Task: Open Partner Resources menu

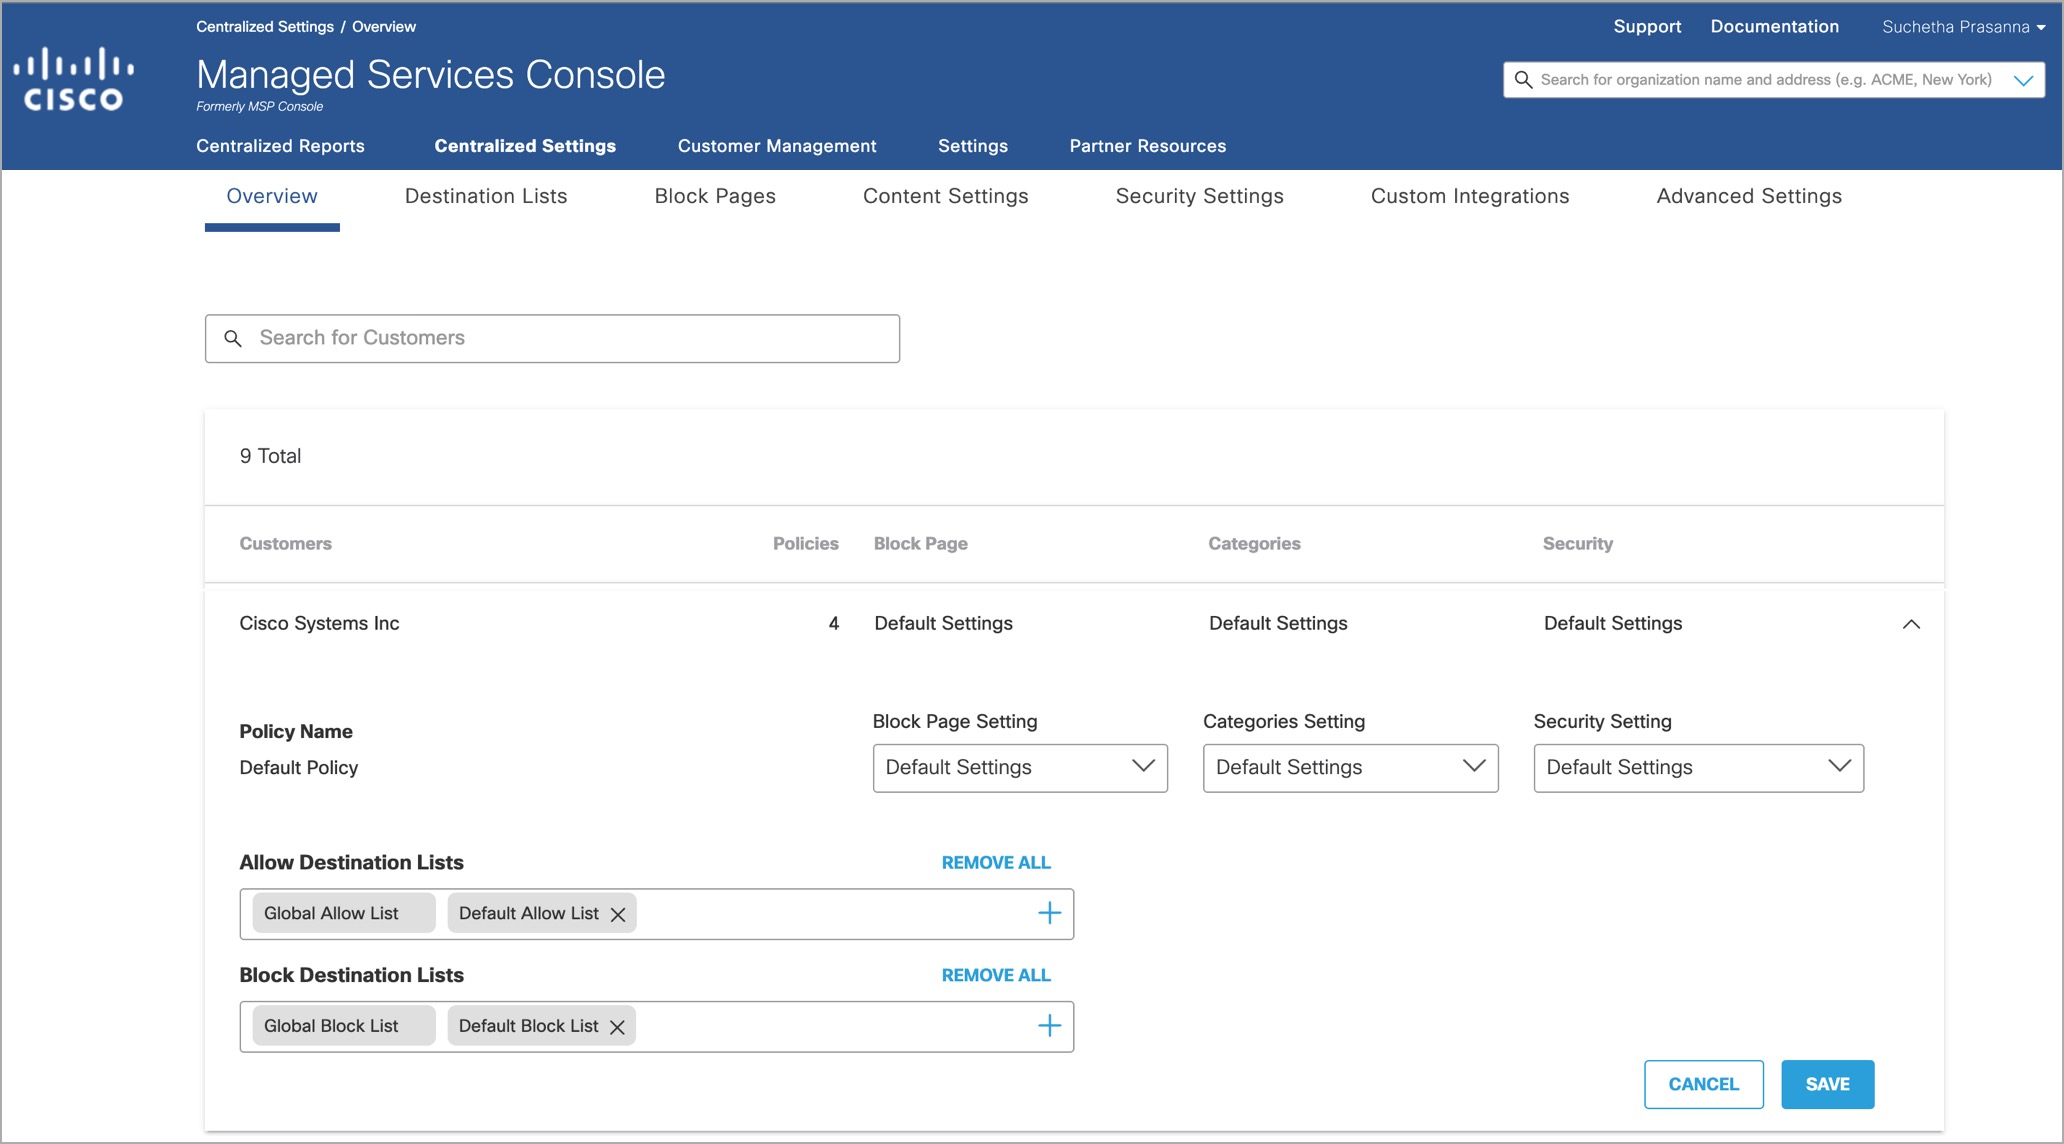Action: (x=1148, y=146)
